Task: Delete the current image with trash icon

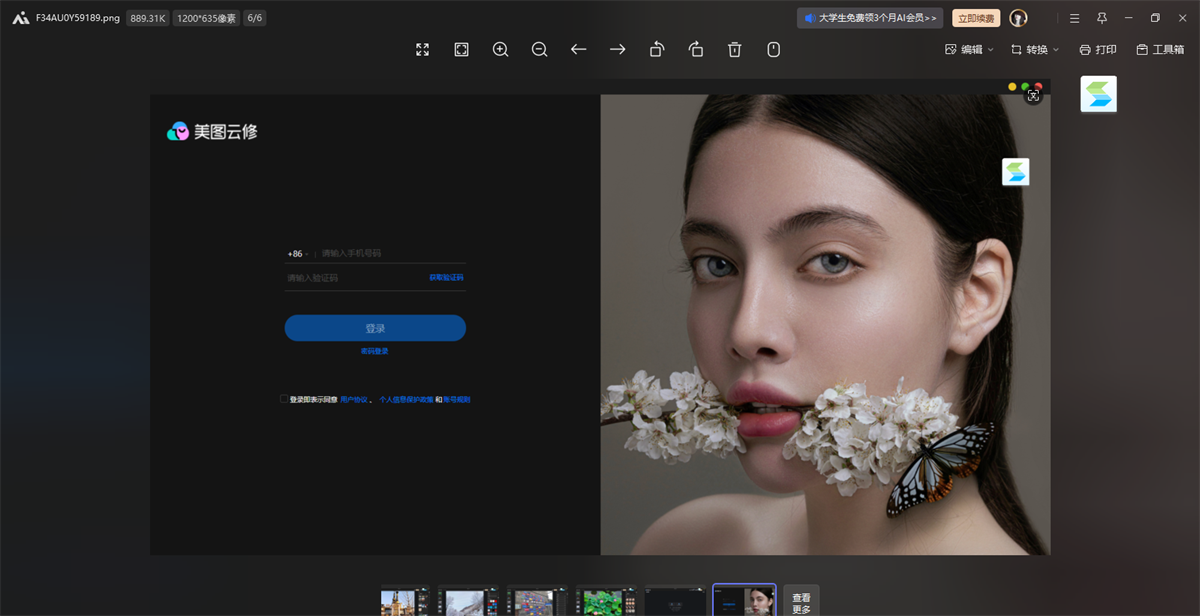Action: pyautogui.click(x=734, y=49)
